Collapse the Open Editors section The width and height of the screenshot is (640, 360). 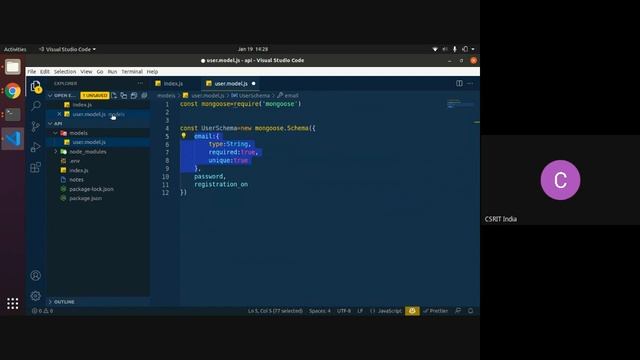coord(50,96)
